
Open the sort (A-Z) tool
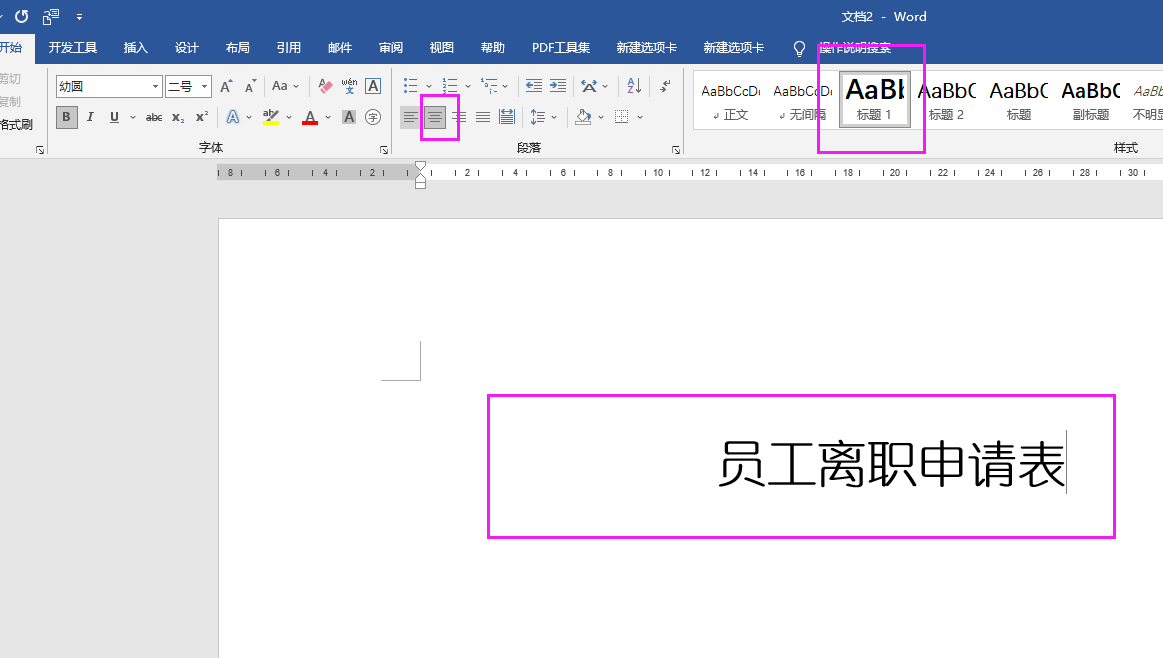(633, 86)
